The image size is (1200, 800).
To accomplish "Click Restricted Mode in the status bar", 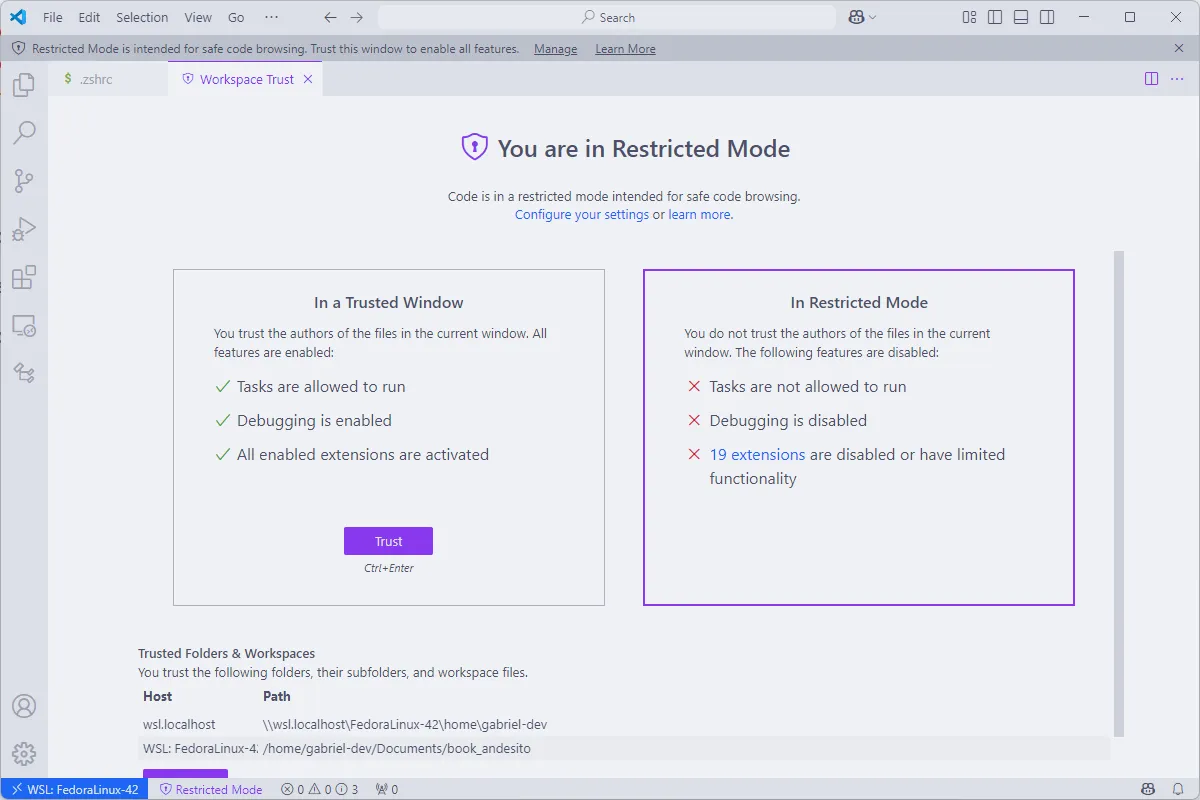I will pyautogui.click(x=210, y=789).
